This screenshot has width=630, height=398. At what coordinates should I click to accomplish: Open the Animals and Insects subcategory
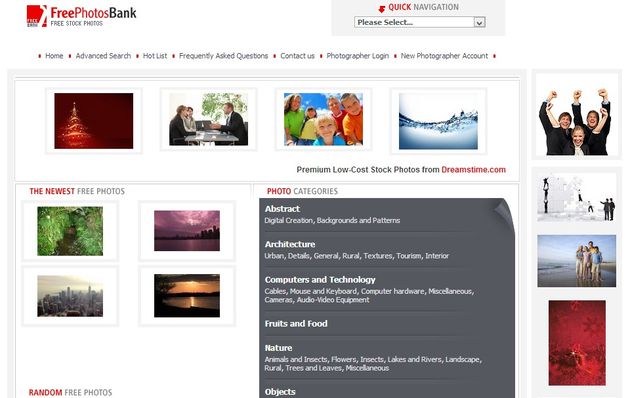(x=296, y=359)
